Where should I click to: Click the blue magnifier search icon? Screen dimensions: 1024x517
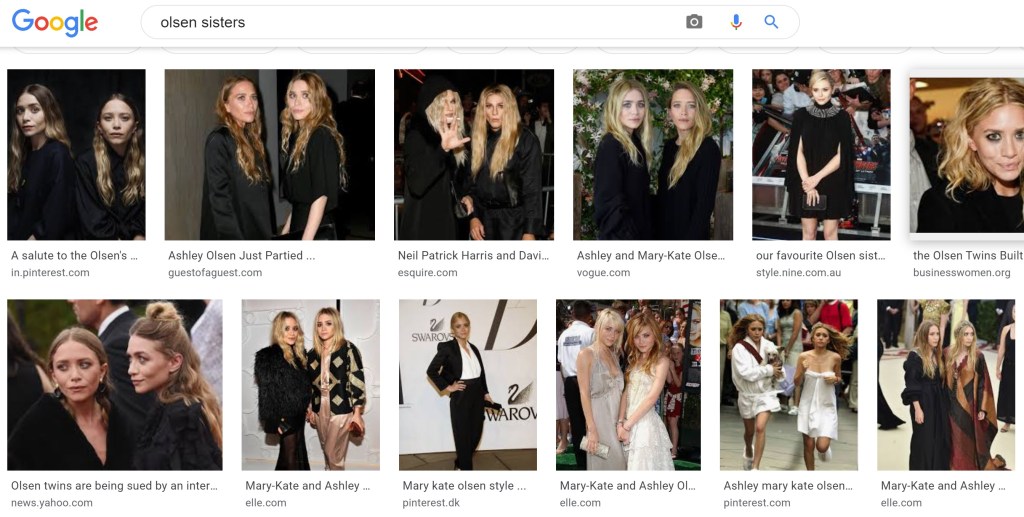771,22
